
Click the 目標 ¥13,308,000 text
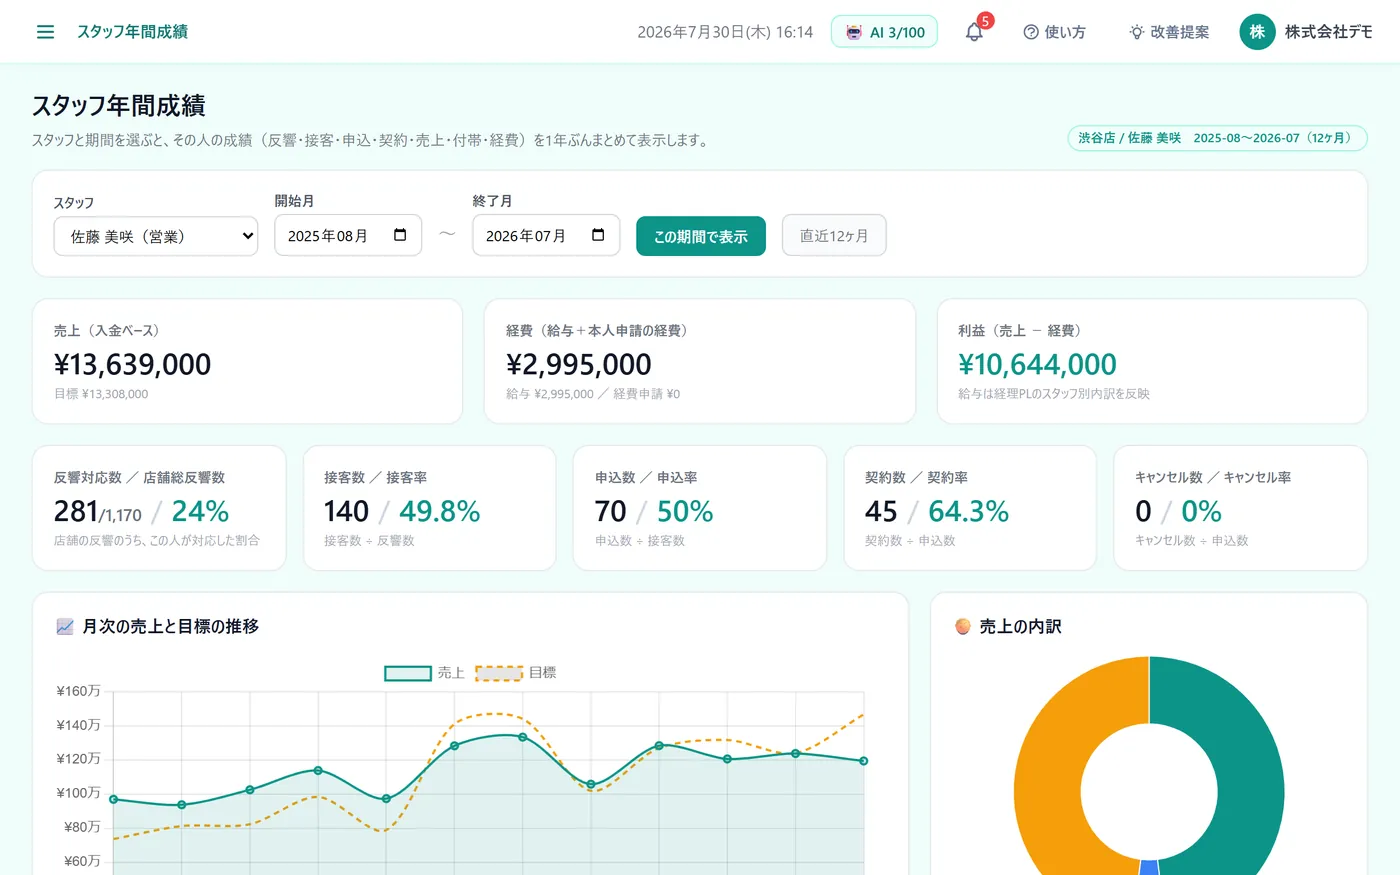(101, 394)
